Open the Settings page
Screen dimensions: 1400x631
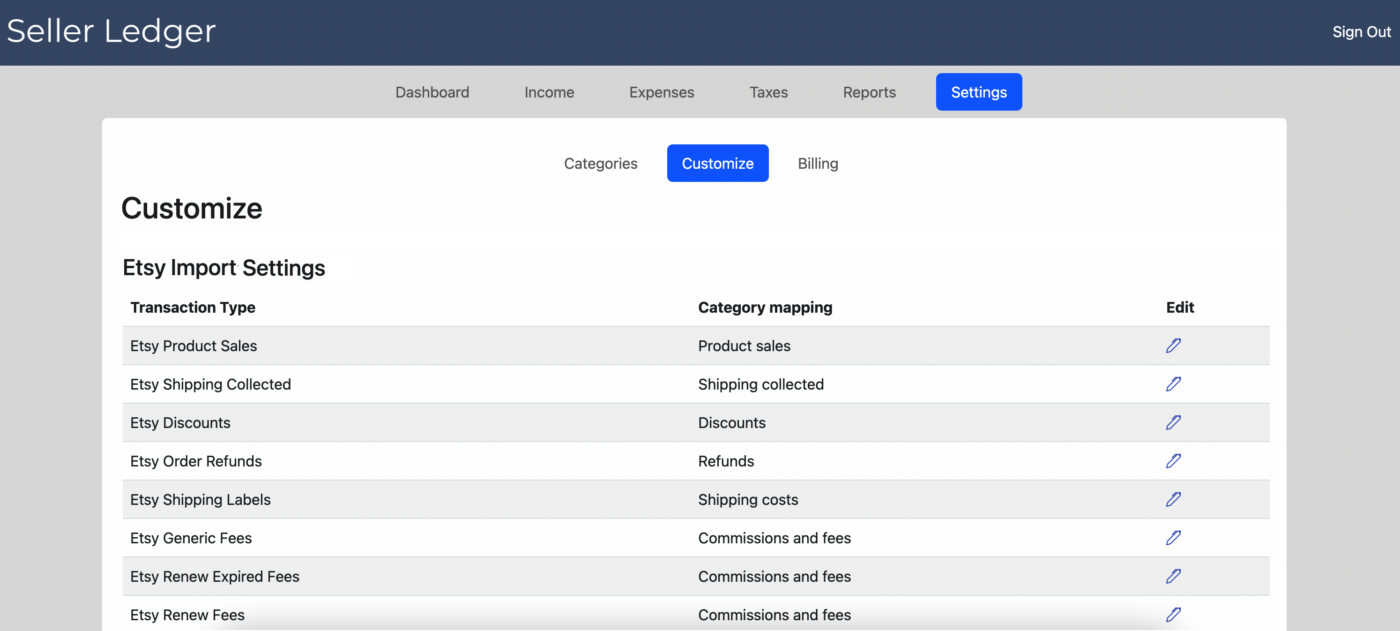(x=978, y=91)
